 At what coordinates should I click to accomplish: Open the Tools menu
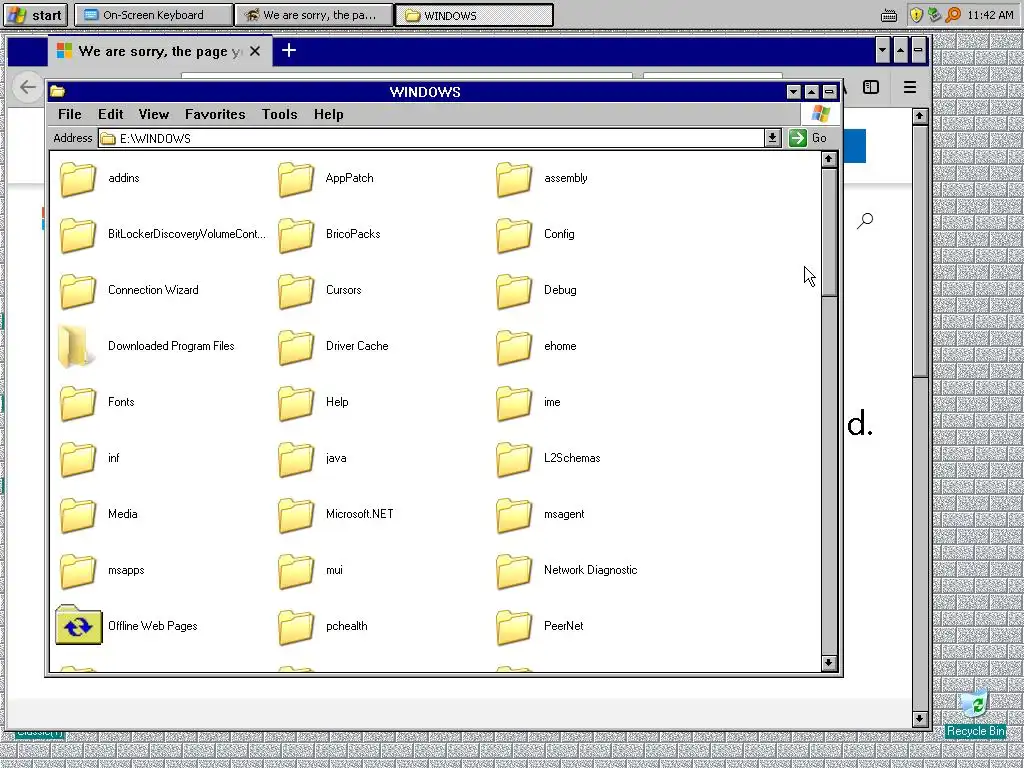click(x=280, y=114)
